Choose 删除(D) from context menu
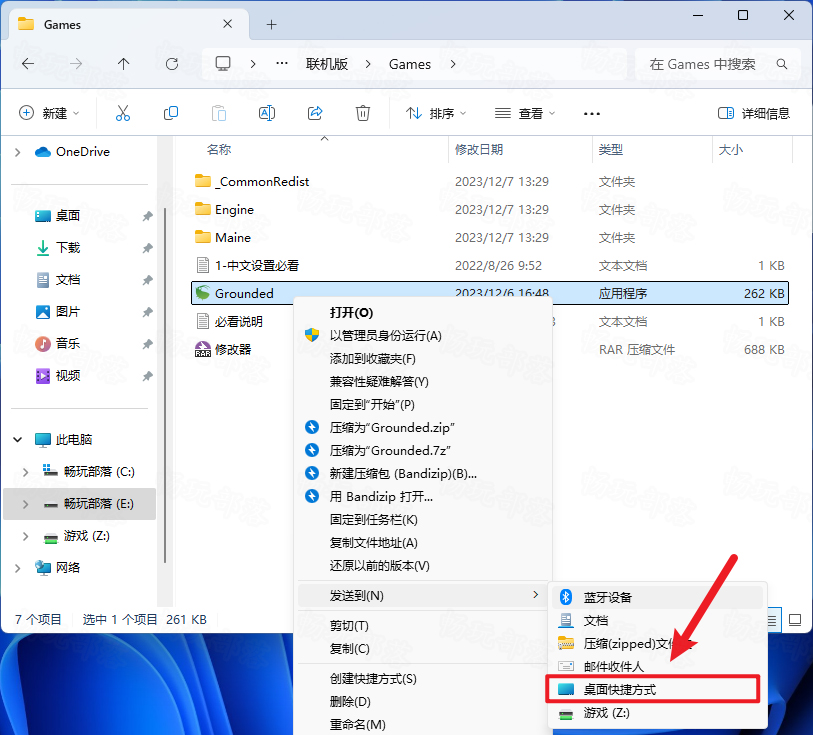Screen dimensions: 813x735 click(423, 701)
